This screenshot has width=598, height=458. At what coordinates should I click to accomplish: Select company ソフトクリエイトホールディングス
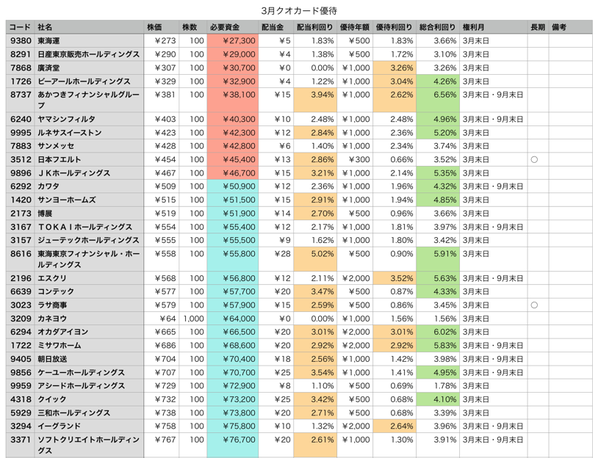pos(88,445)
